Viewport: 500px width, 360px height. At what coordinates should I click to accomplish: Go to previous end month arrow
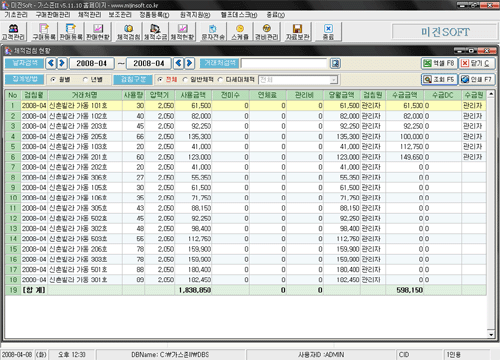[178, 63]
